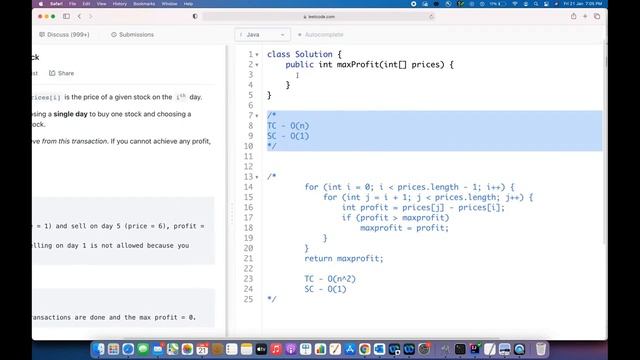Toggle the Autocomplete option
Screen dimensions: 640x360
[320, 35]
